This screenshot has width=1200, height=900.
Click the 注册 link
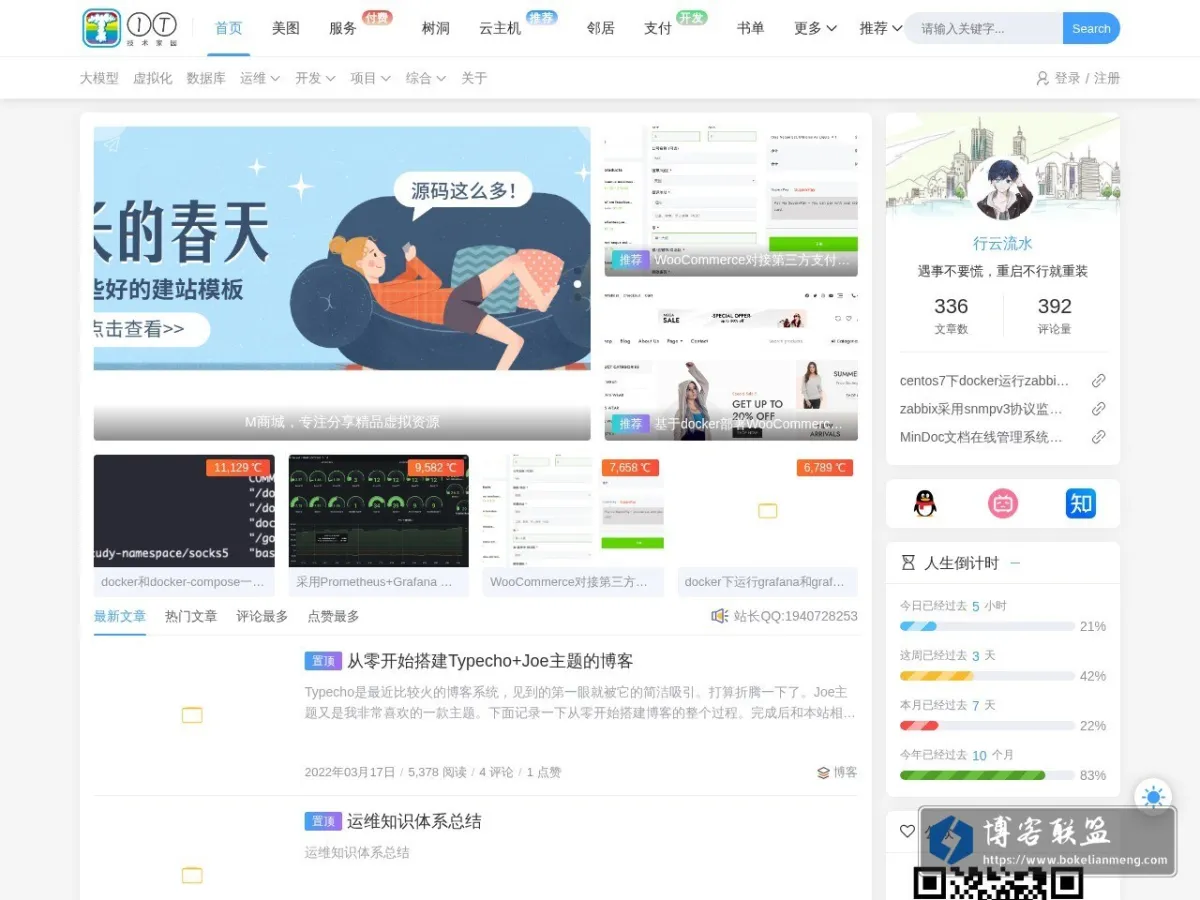click(x=1107, y=78)
